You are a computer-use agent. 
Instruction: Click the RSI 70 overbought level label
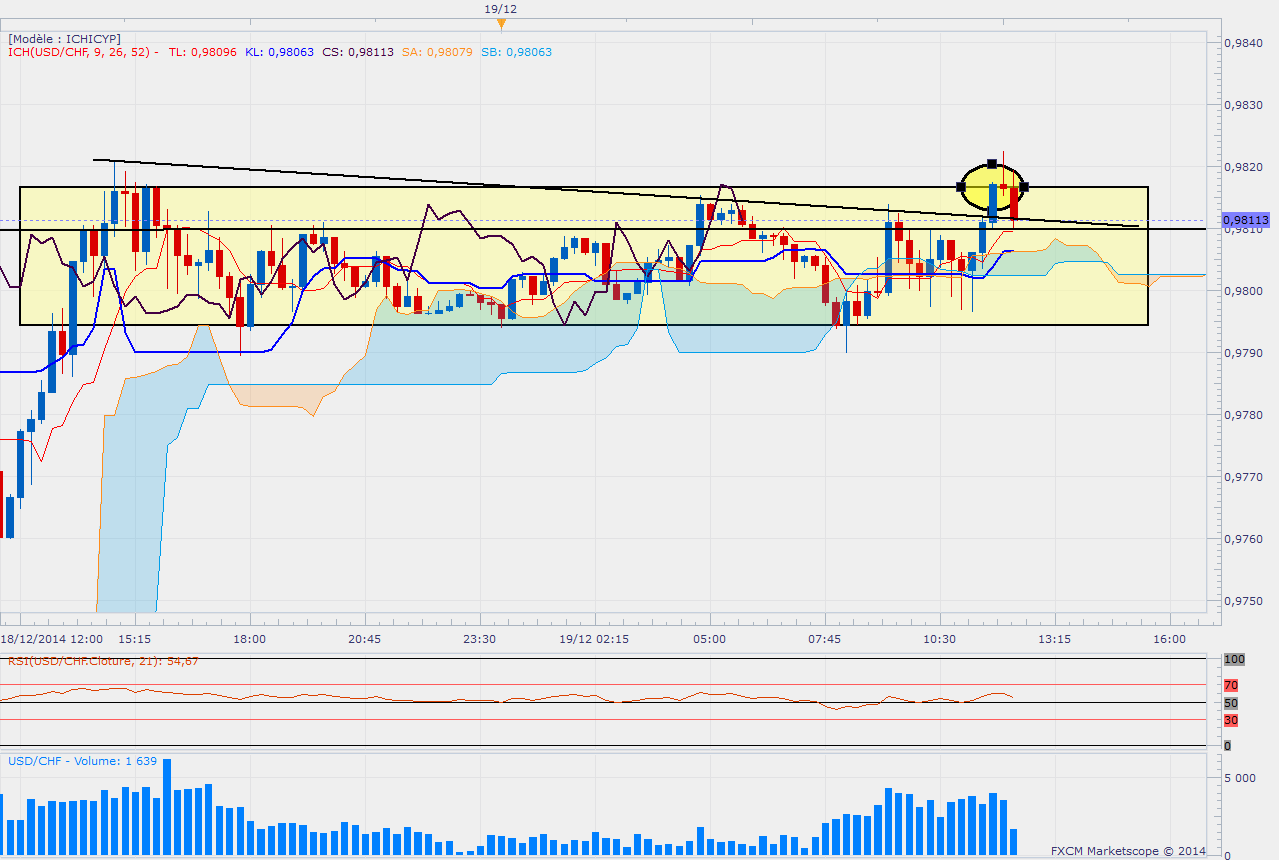point(1231,685)
